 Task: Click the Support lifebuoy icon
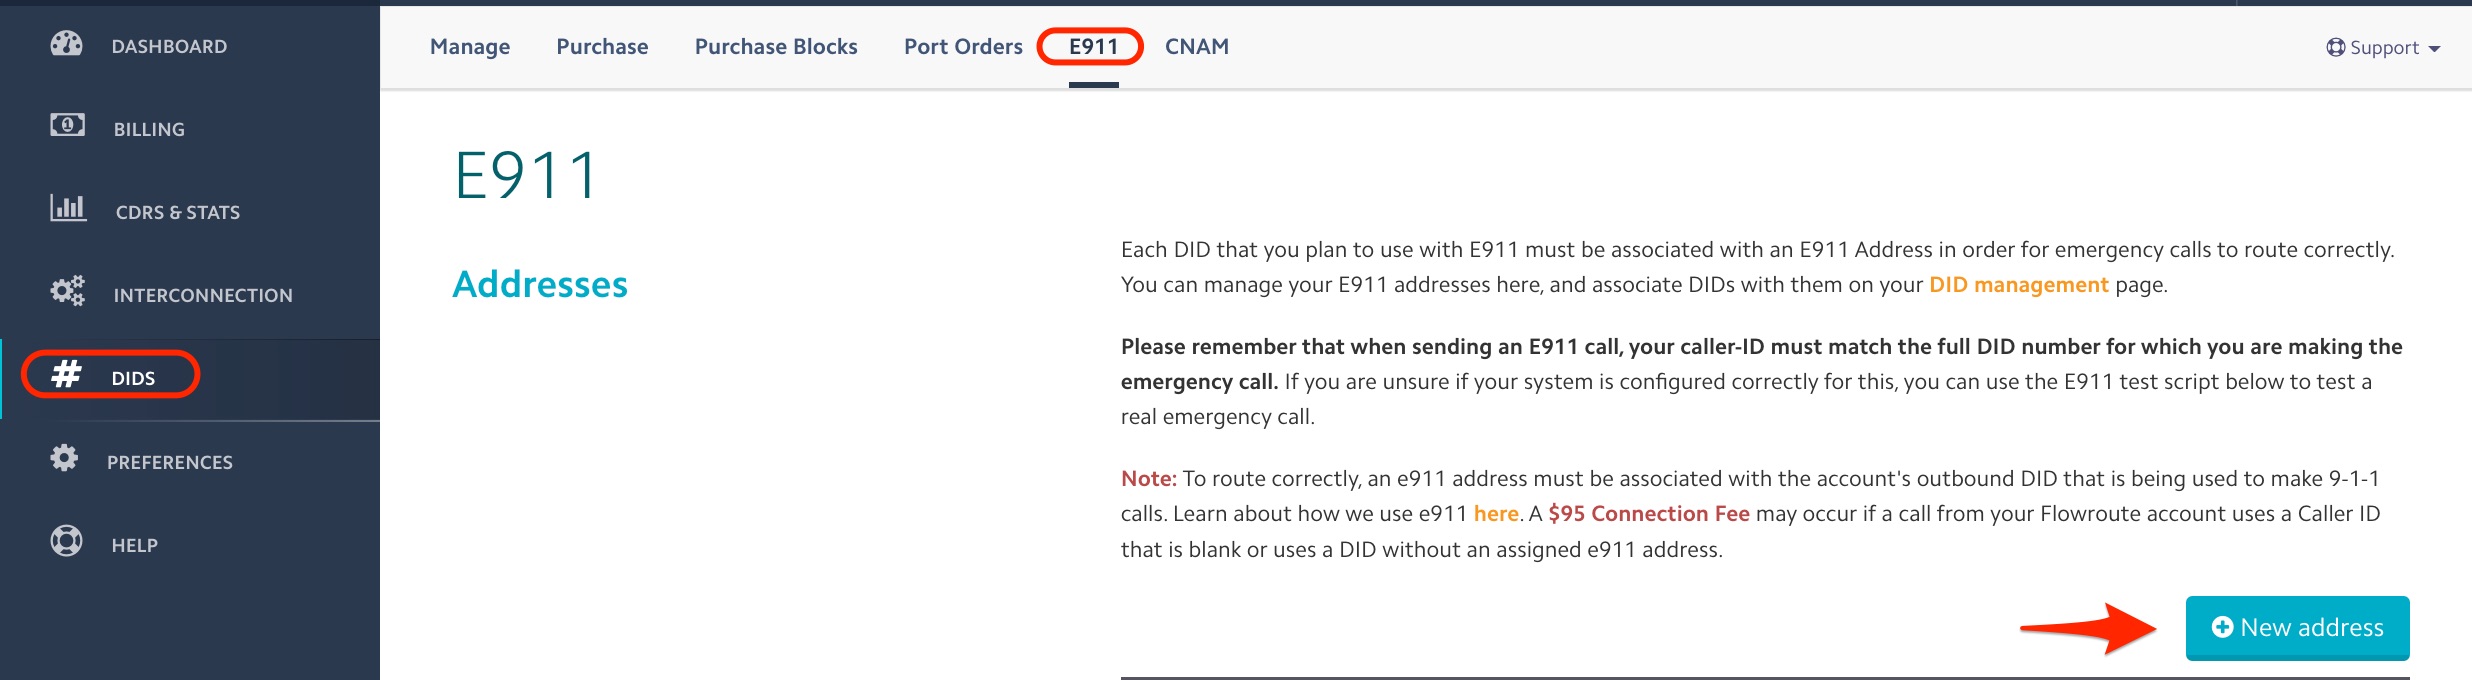[x=2335, y=48]
